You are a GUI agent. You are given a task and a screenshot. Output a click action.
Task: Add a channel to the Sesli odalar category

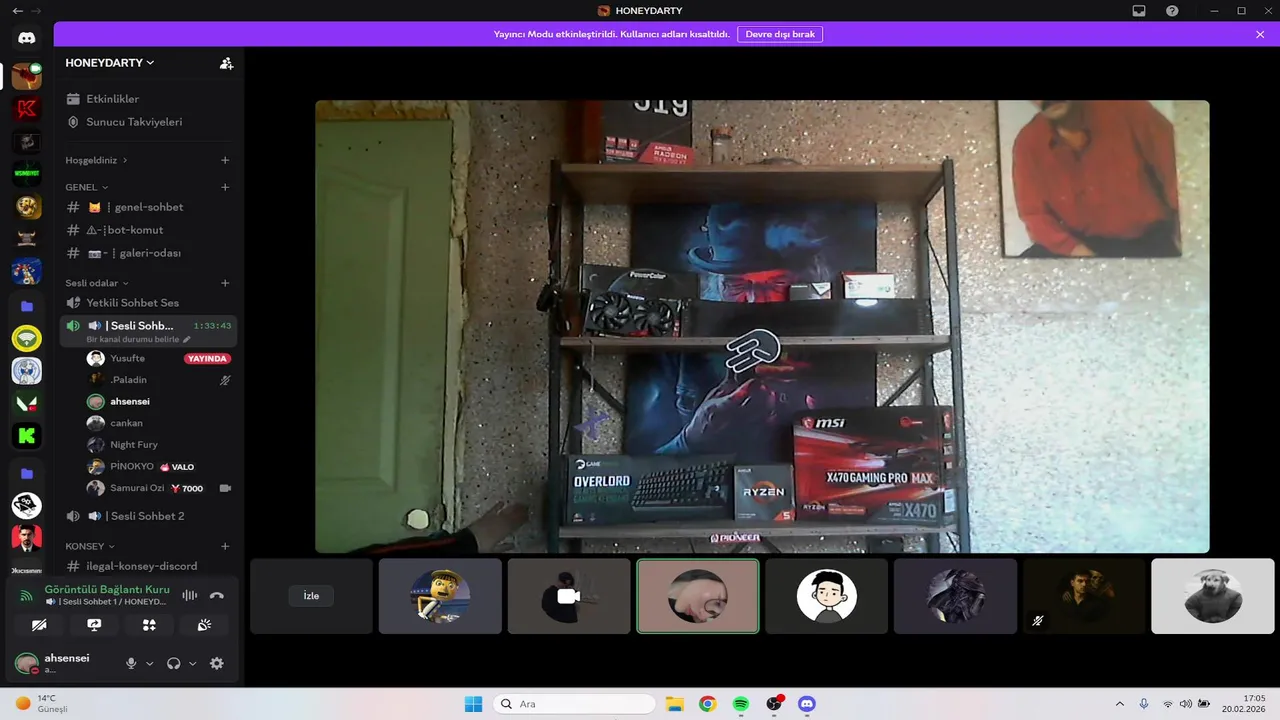(225, 283)
